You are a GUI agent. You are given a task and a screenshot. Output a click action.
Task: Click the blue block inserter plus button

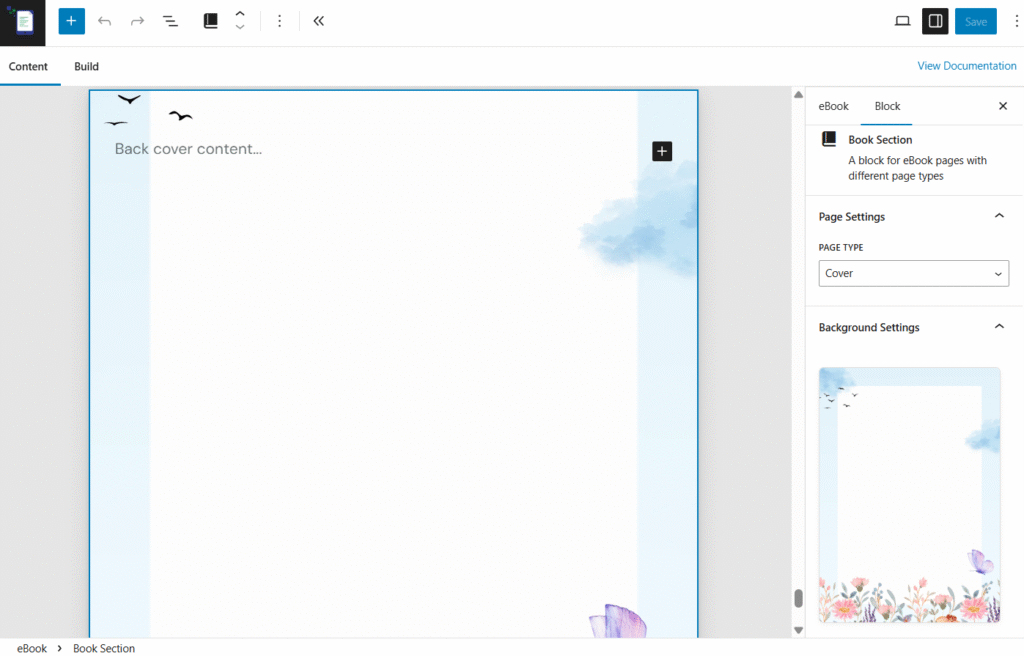point(71,21)
